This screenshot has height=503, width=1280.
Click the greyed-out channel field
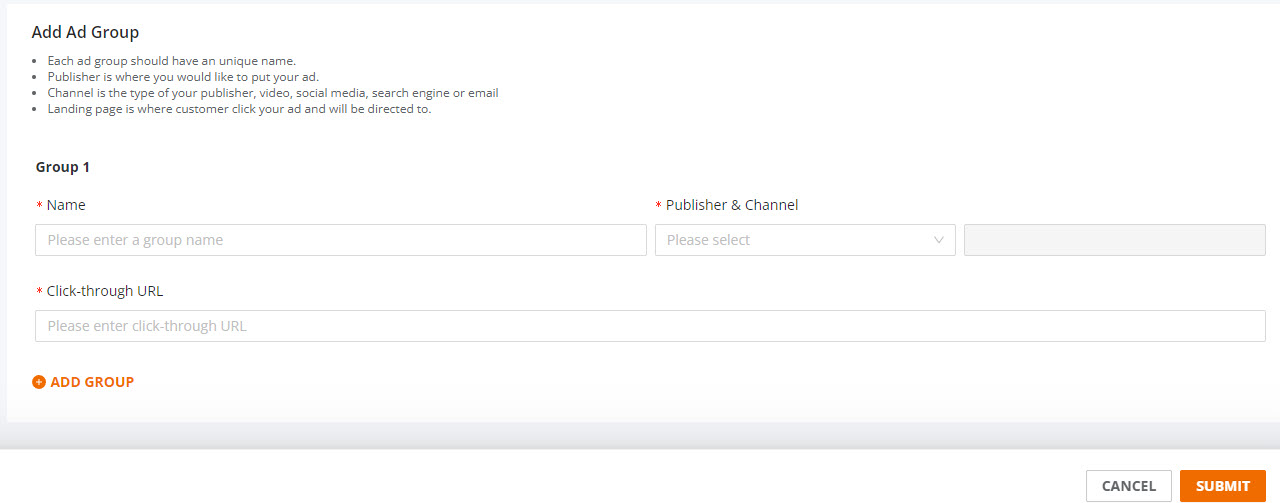click(x=1115, y=240)
